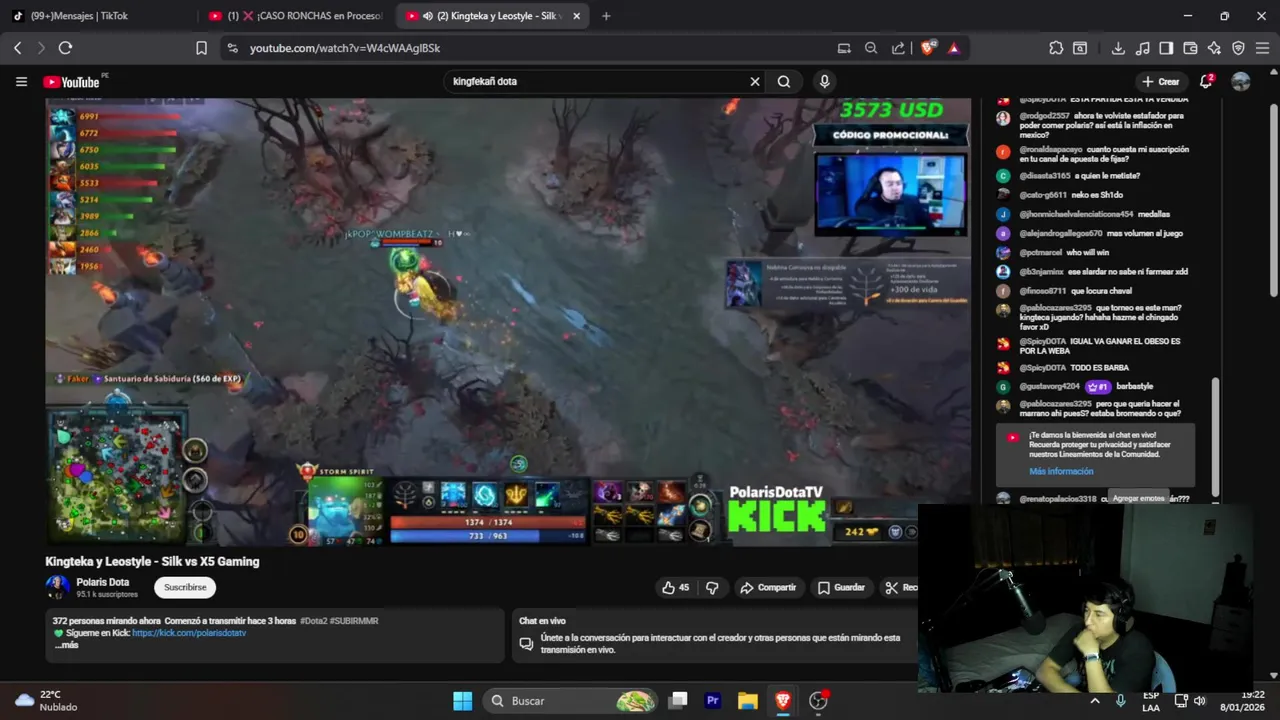Click the address bar URL
This screenshot has width=1280, height=720.
coord(345,48)
